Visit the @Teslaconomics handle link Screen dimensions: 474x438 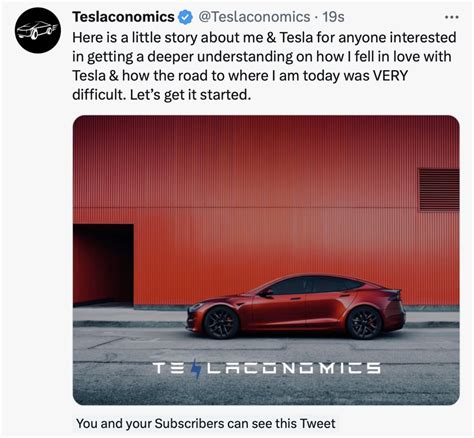[x=254, y=17]
